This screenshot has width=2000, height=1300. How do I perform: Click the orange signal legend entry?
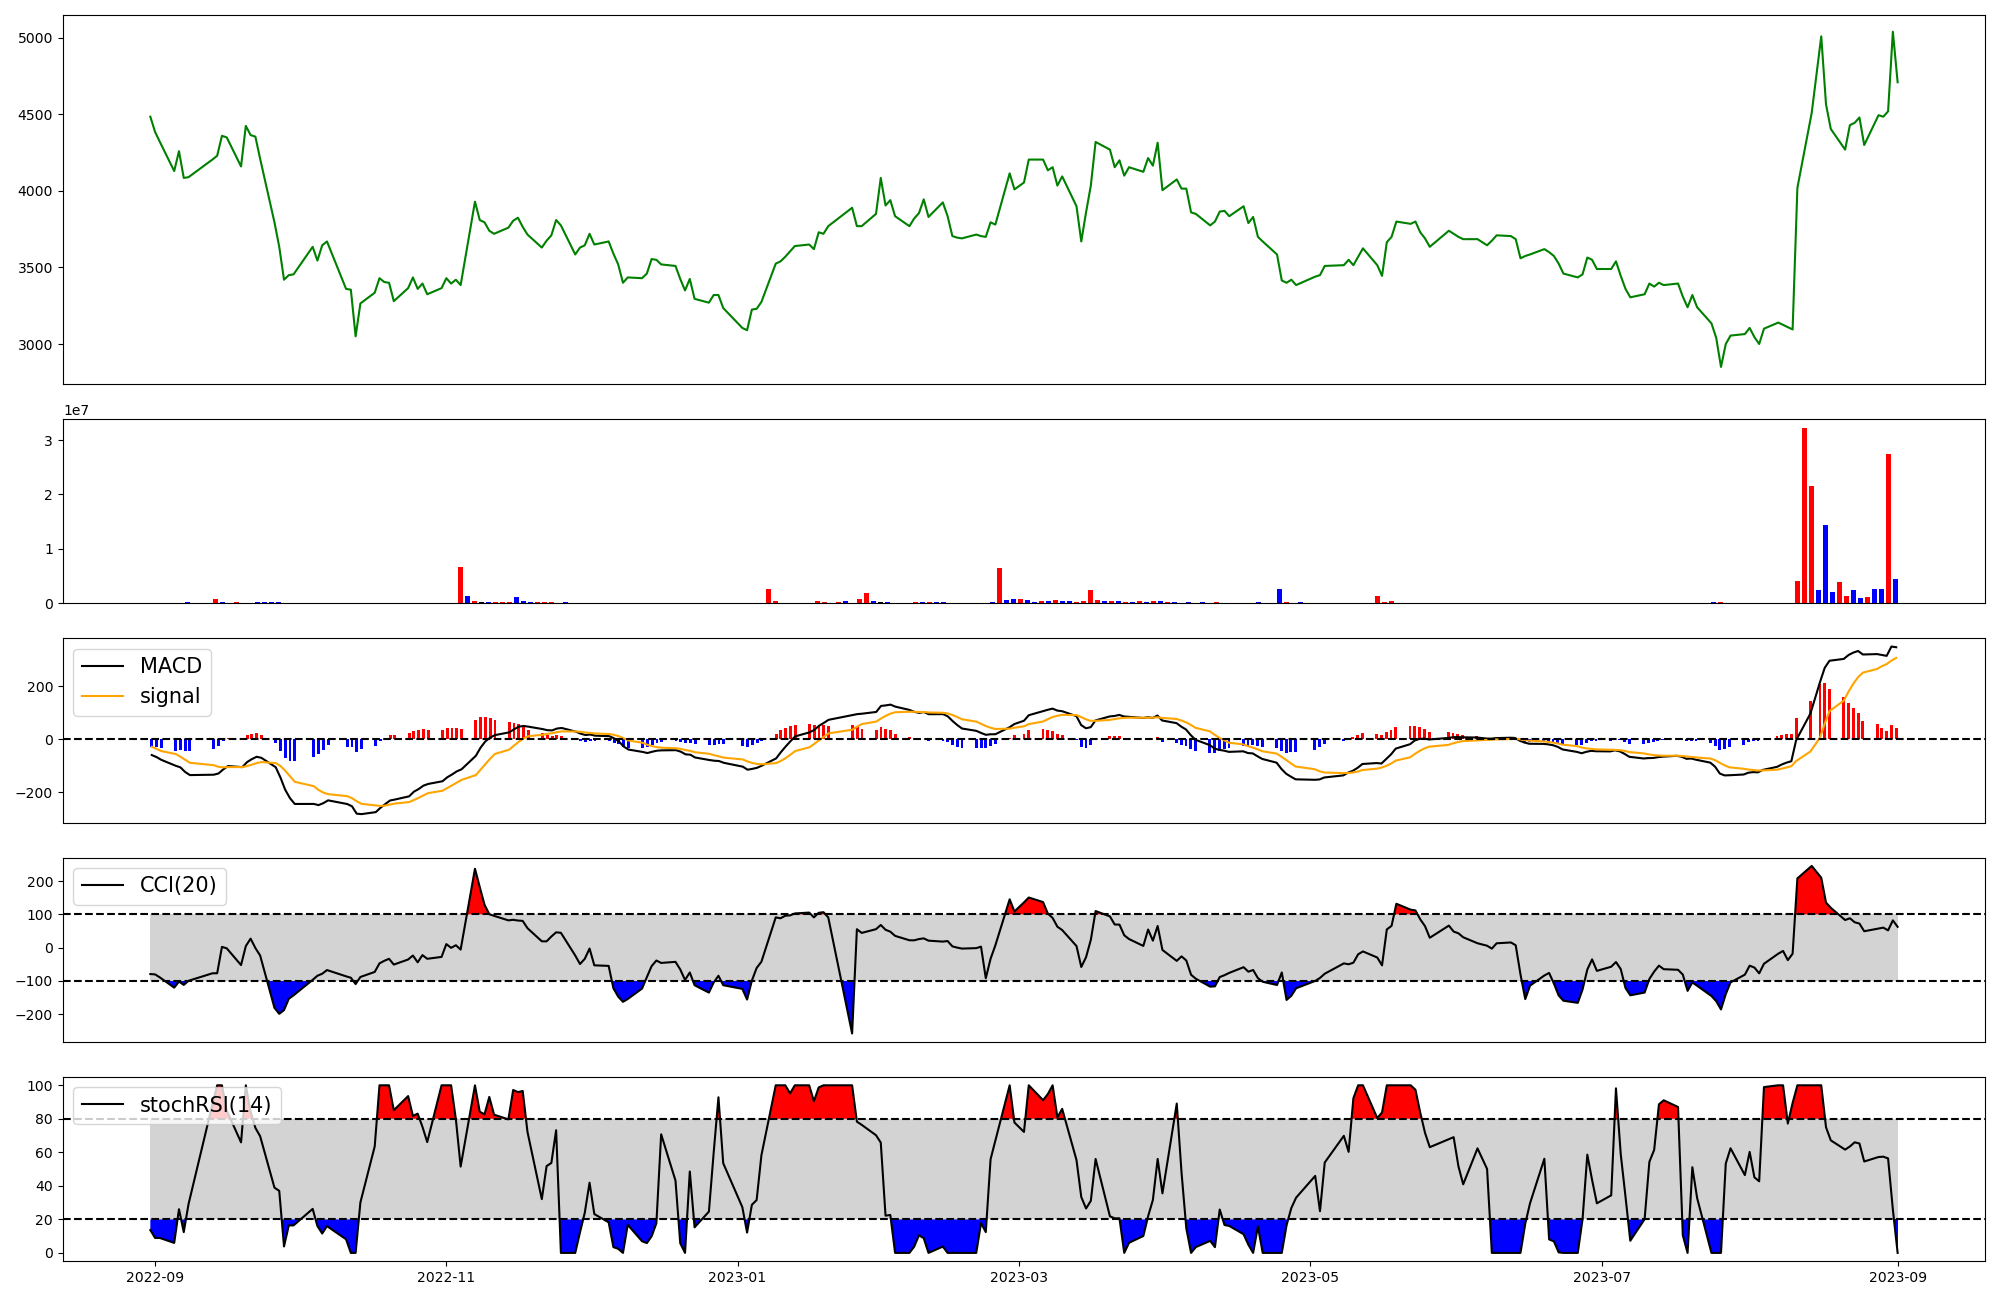(x=169, y=696)
